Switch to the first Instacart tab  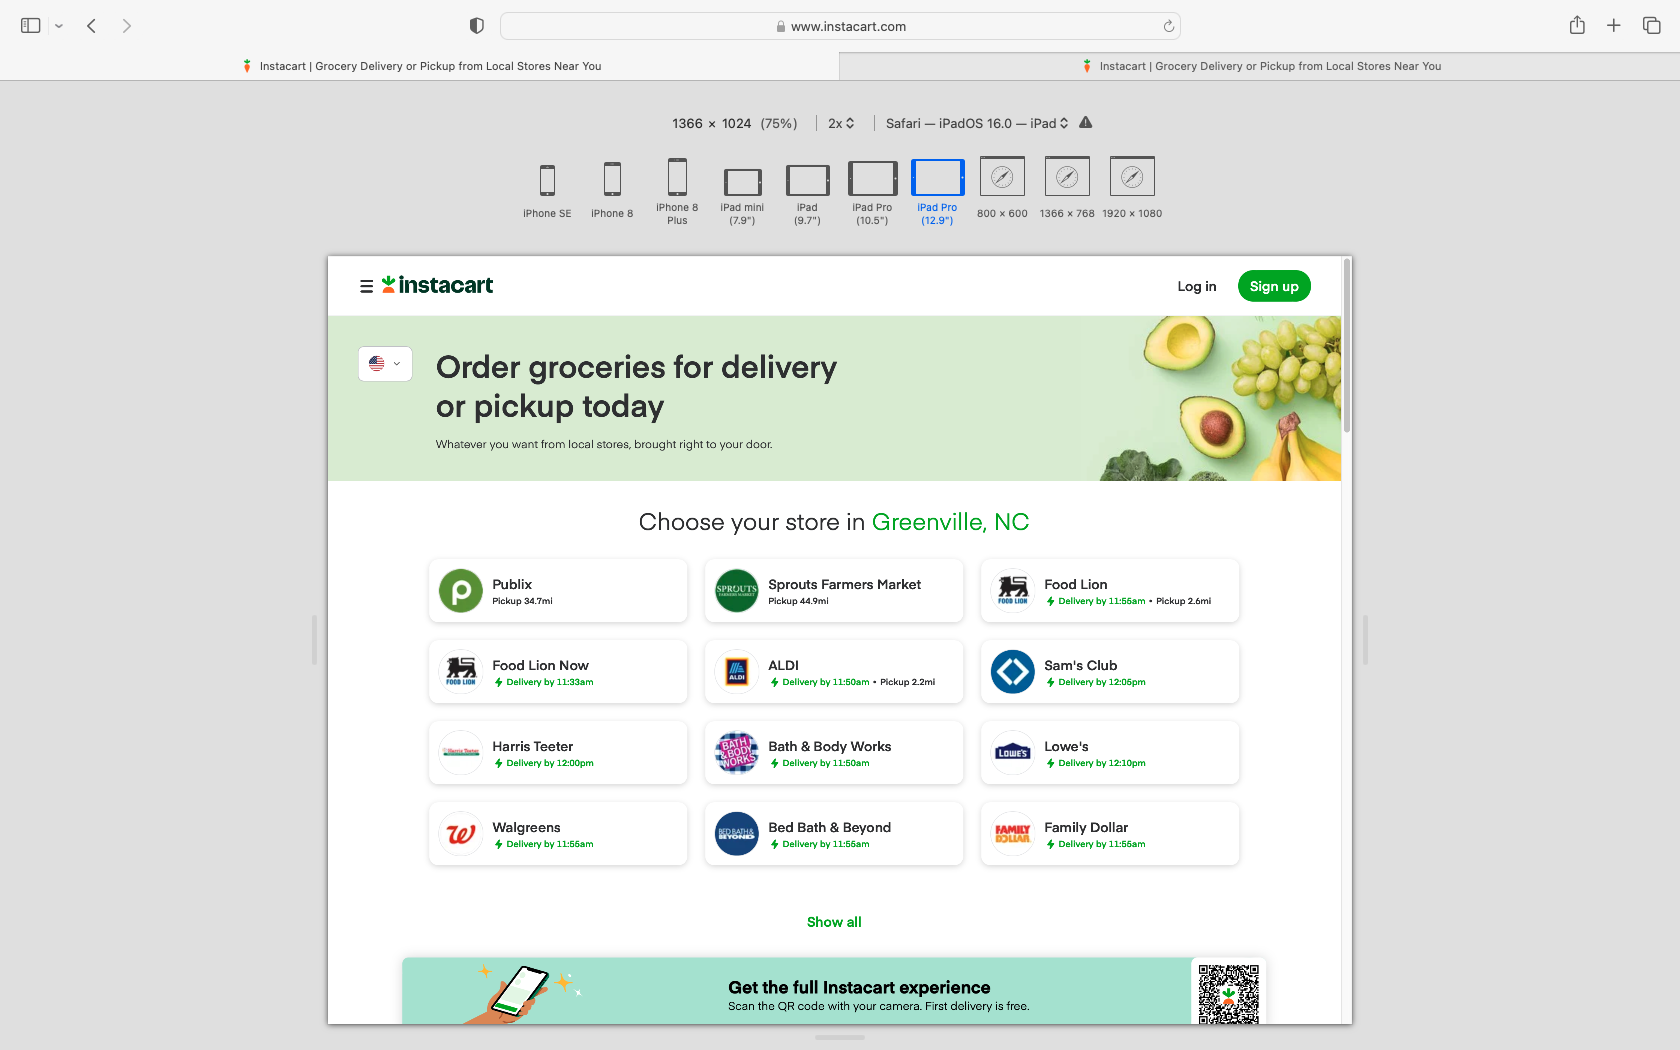click(420, 66)
